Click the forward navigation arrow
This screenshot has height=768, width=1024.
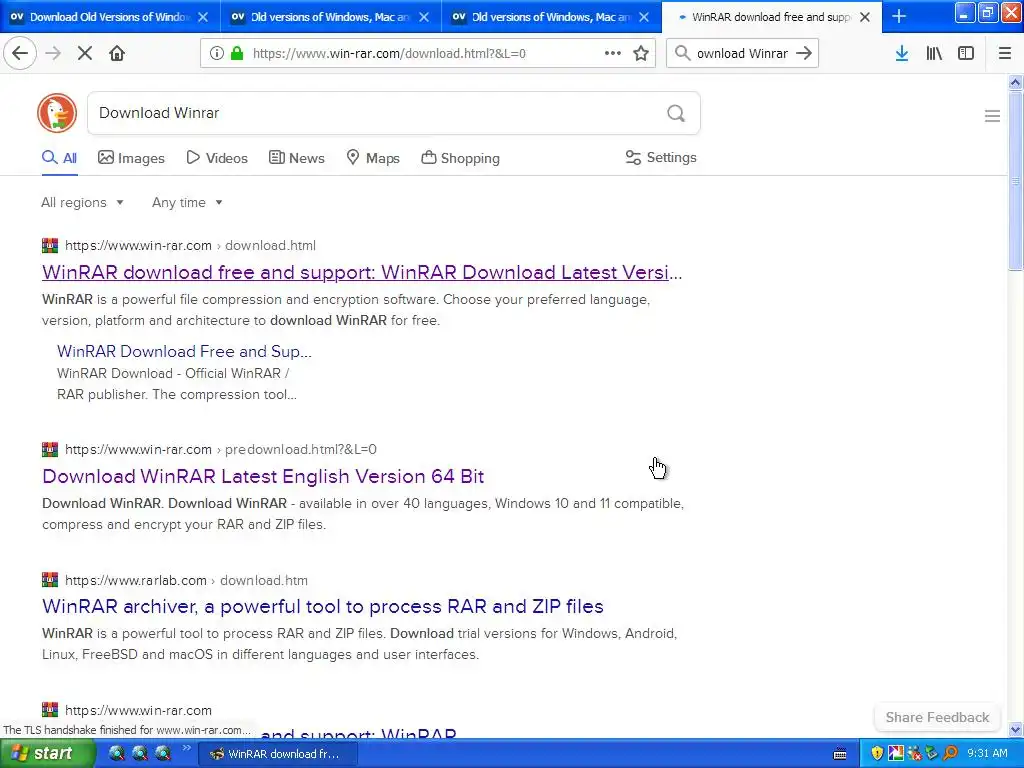pyautogui.click(x=53, y=54)
